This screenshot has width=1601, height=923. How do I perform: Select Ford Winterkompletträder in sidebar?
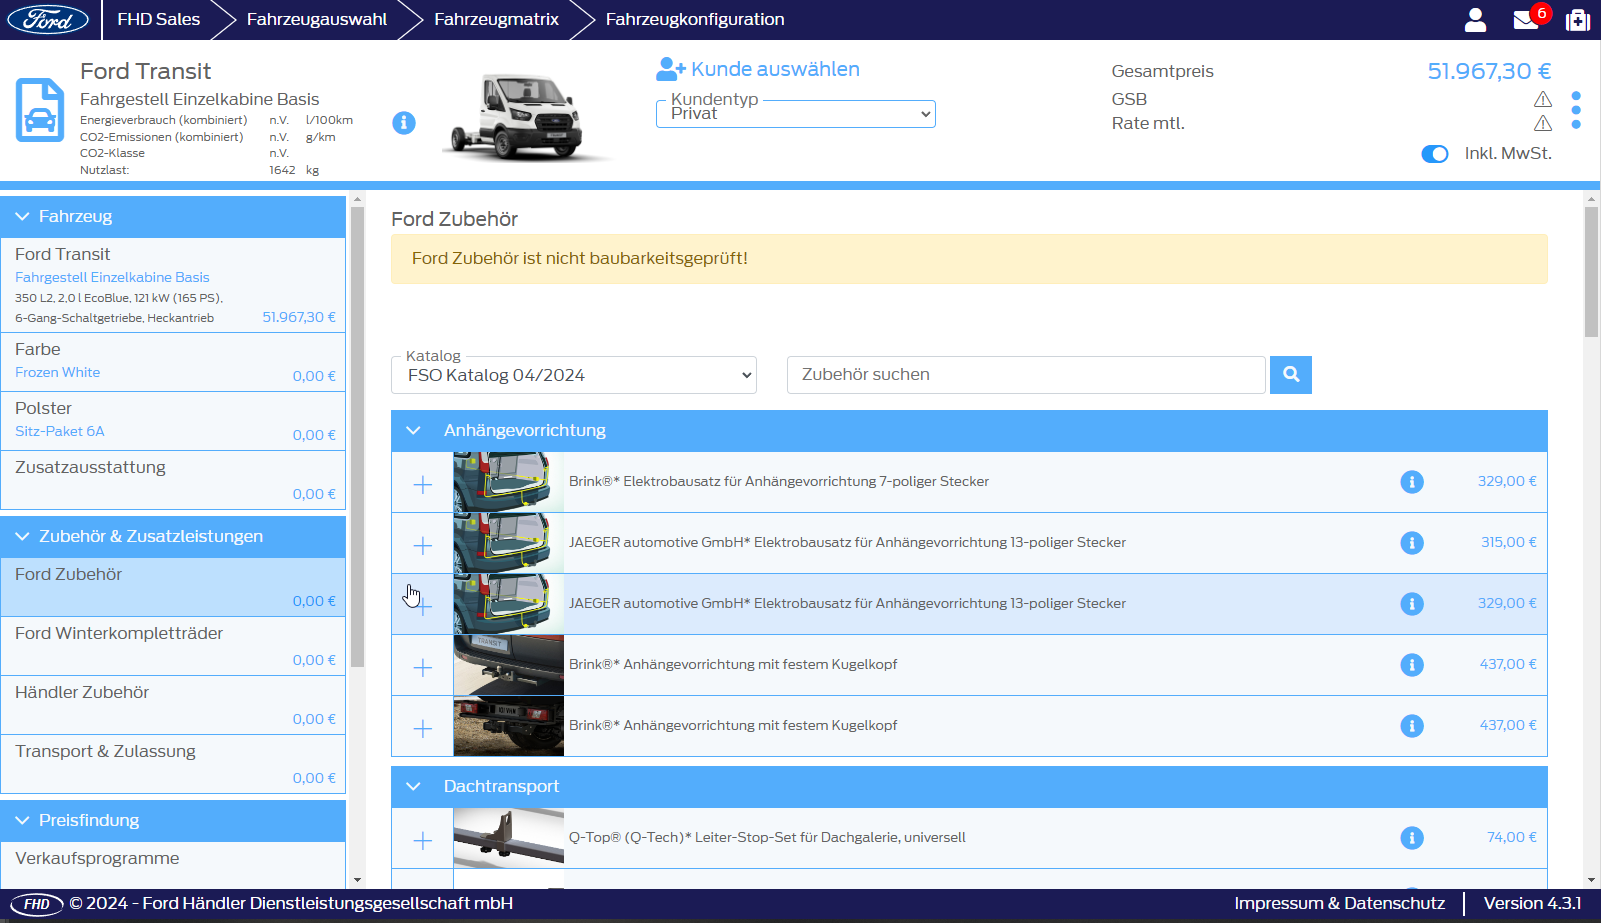pyautogui.click(x=173, y=646)
